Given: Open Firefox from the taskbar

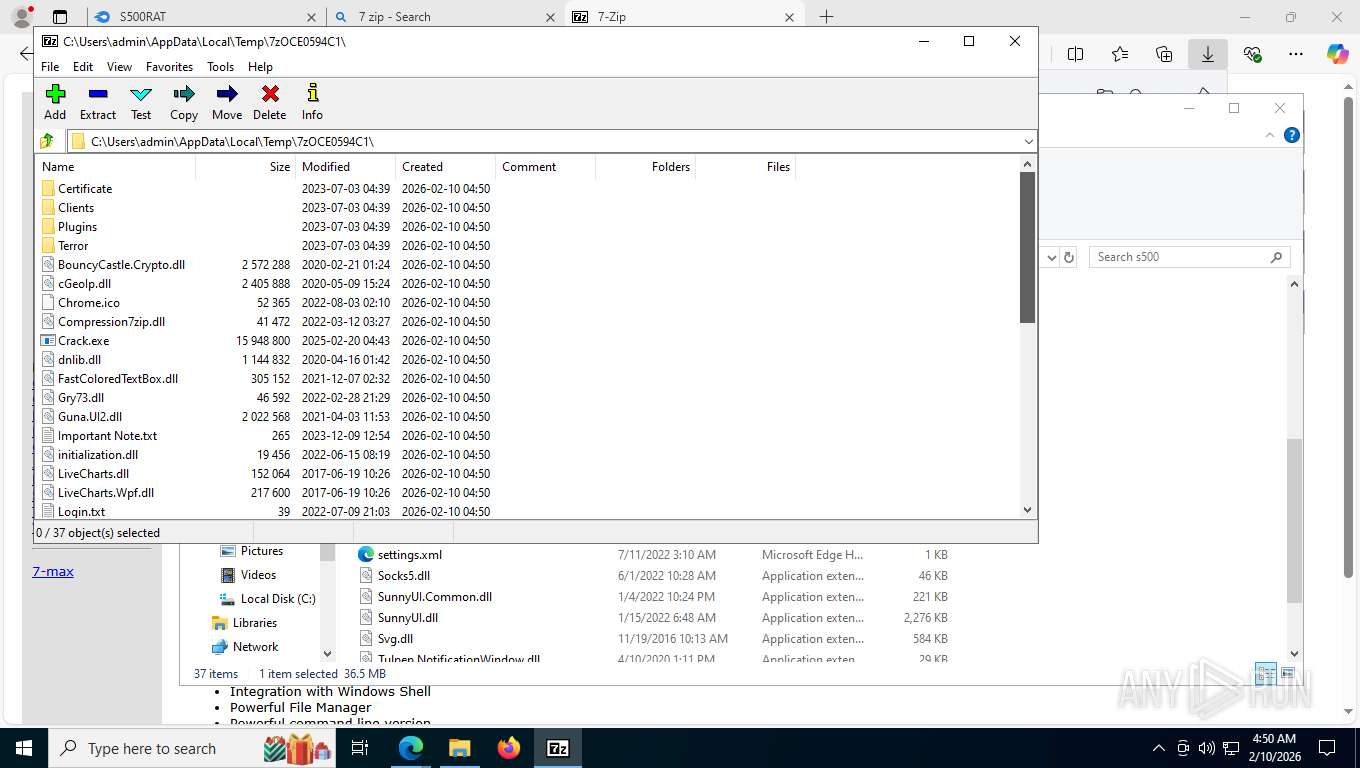Looking at the screenshot, I should tap(509, 748).
